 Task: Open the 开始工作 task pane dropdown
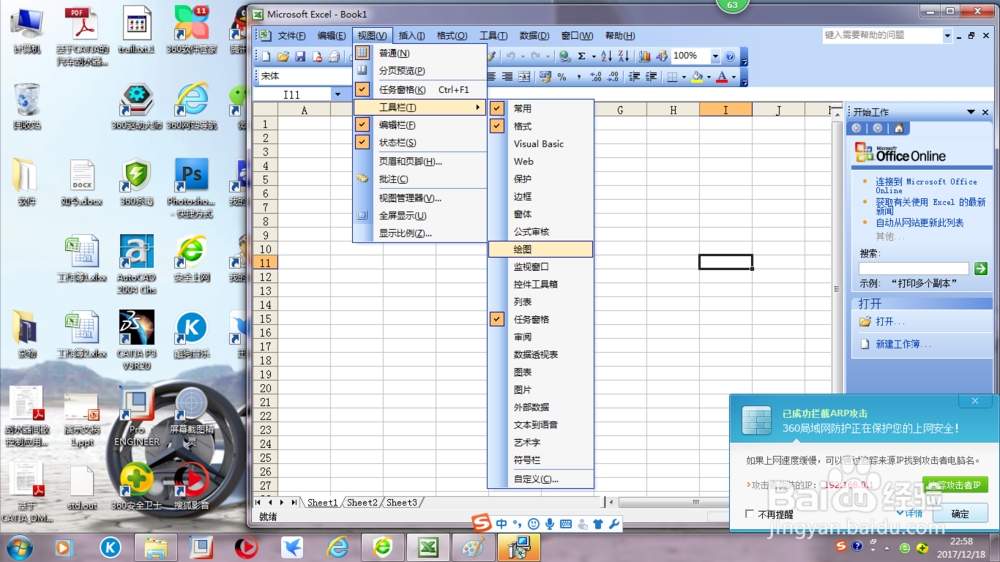click(x=971, y=112)
